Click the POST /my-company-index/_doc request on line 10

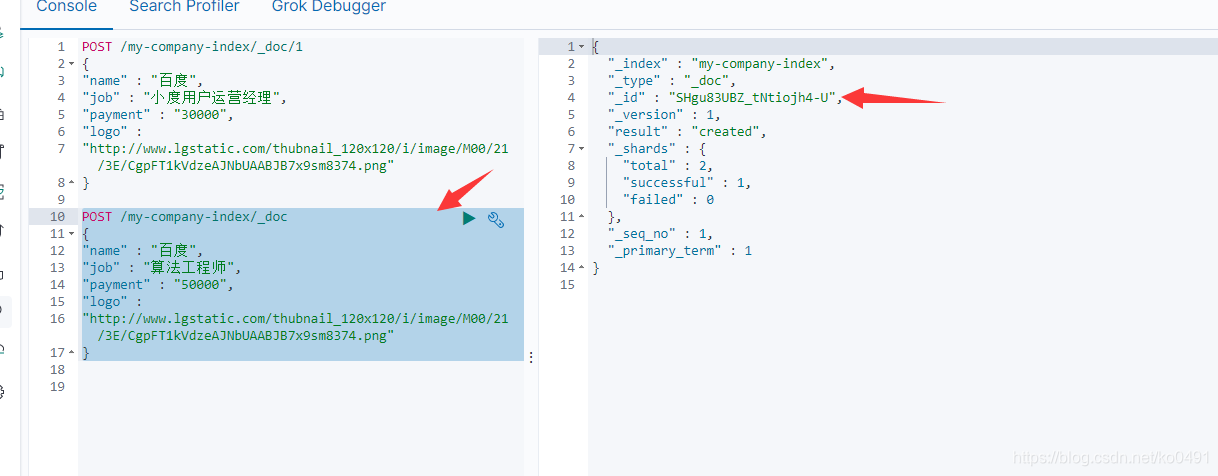point(185,217)
